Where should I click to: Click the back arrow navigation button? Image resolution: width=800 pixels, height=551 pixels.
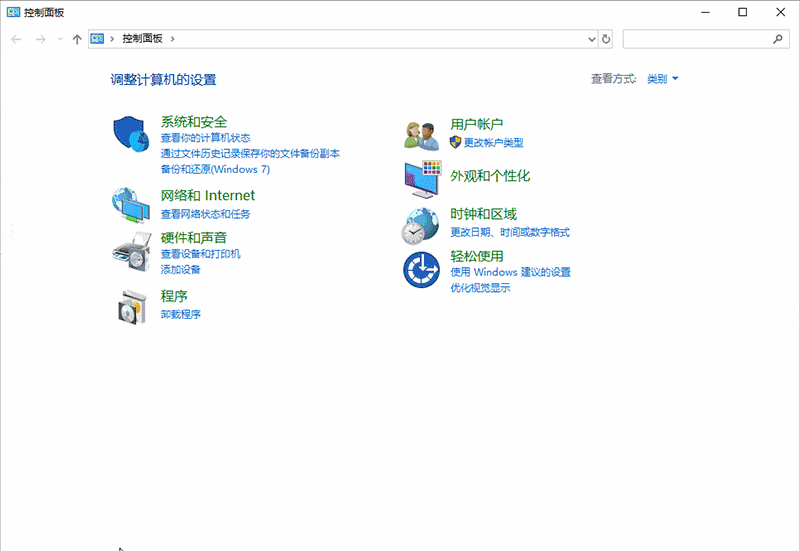pyautogui.click(x=16, y=39)
